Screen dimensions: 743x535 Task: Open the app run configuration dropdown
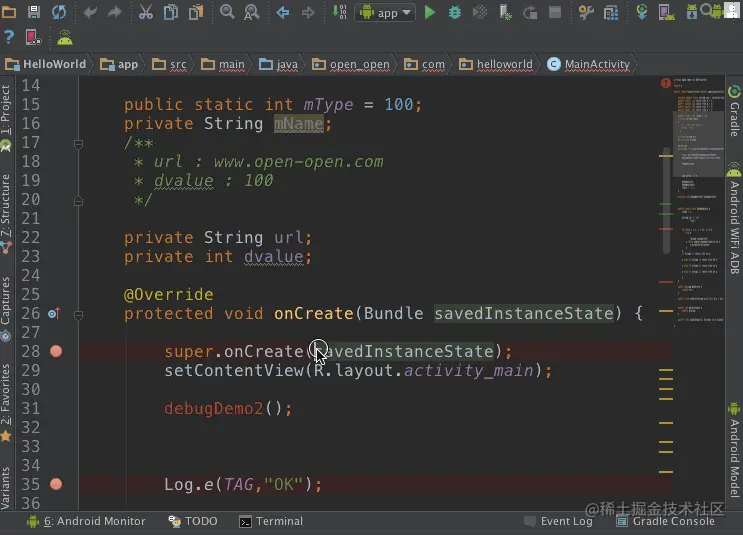click(x=385, y=13)
